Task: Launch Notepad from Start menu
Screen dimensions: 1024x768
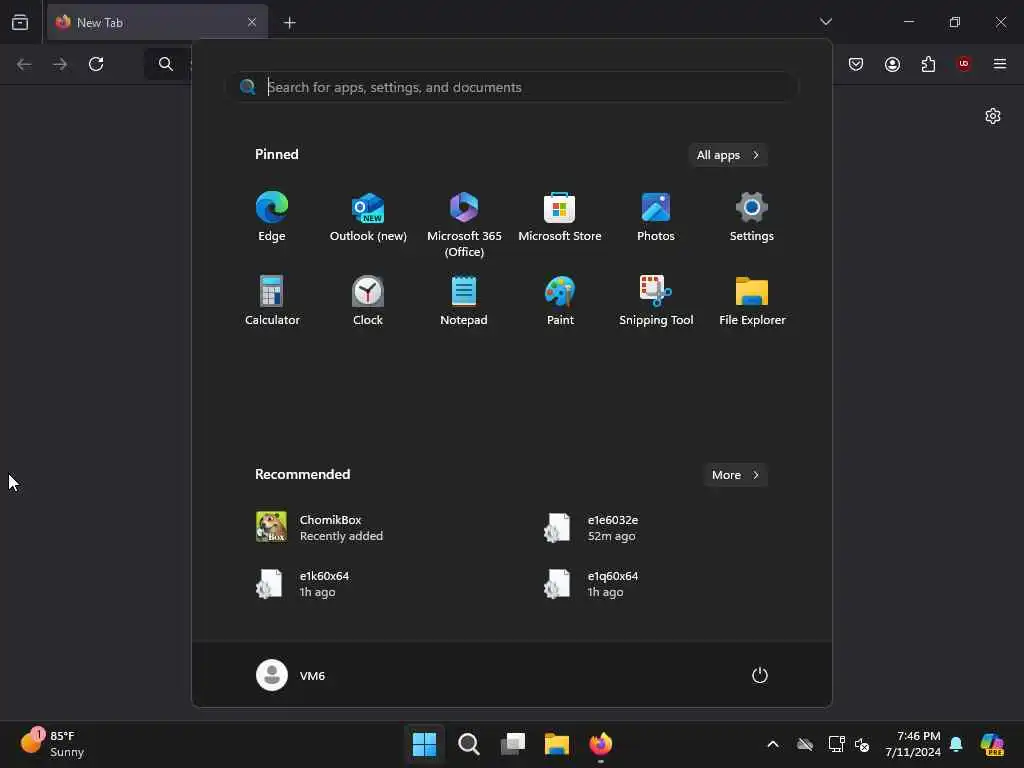Action: pyautogui.click(x=464, y=301)
